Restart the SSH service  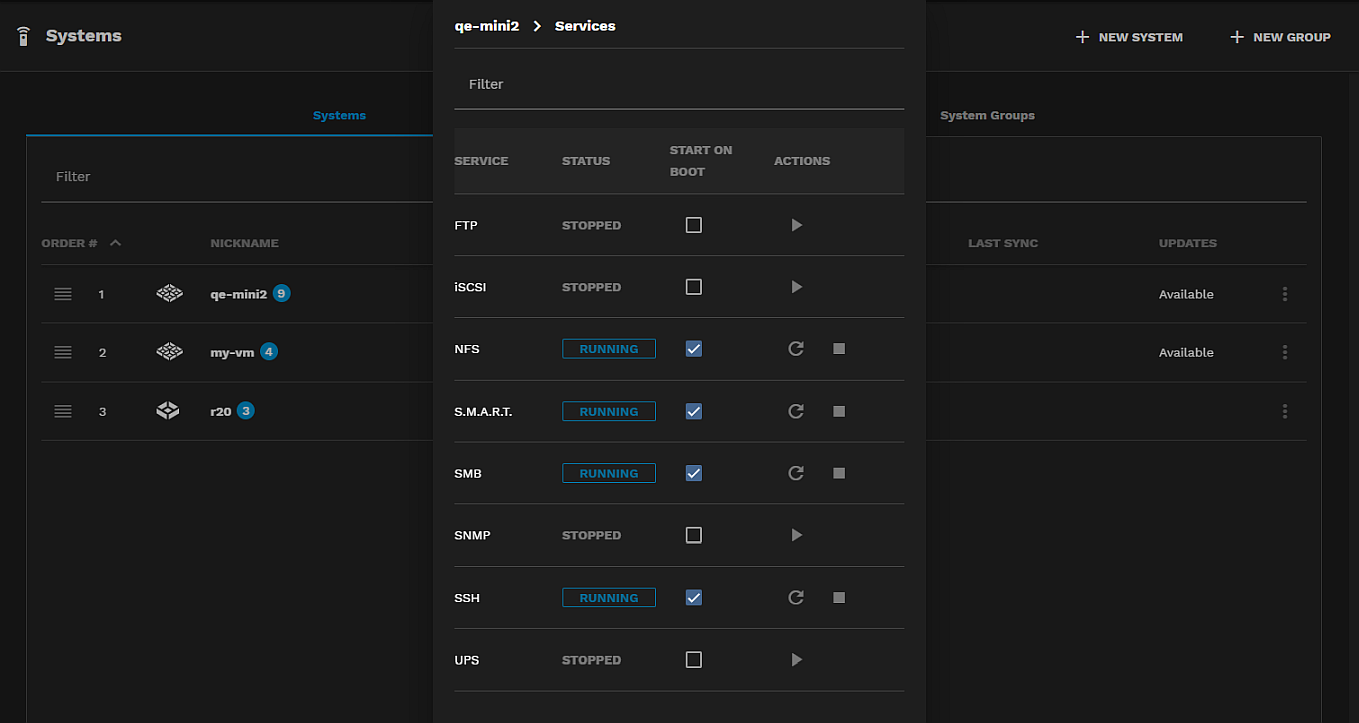click(x=796, y=597)
